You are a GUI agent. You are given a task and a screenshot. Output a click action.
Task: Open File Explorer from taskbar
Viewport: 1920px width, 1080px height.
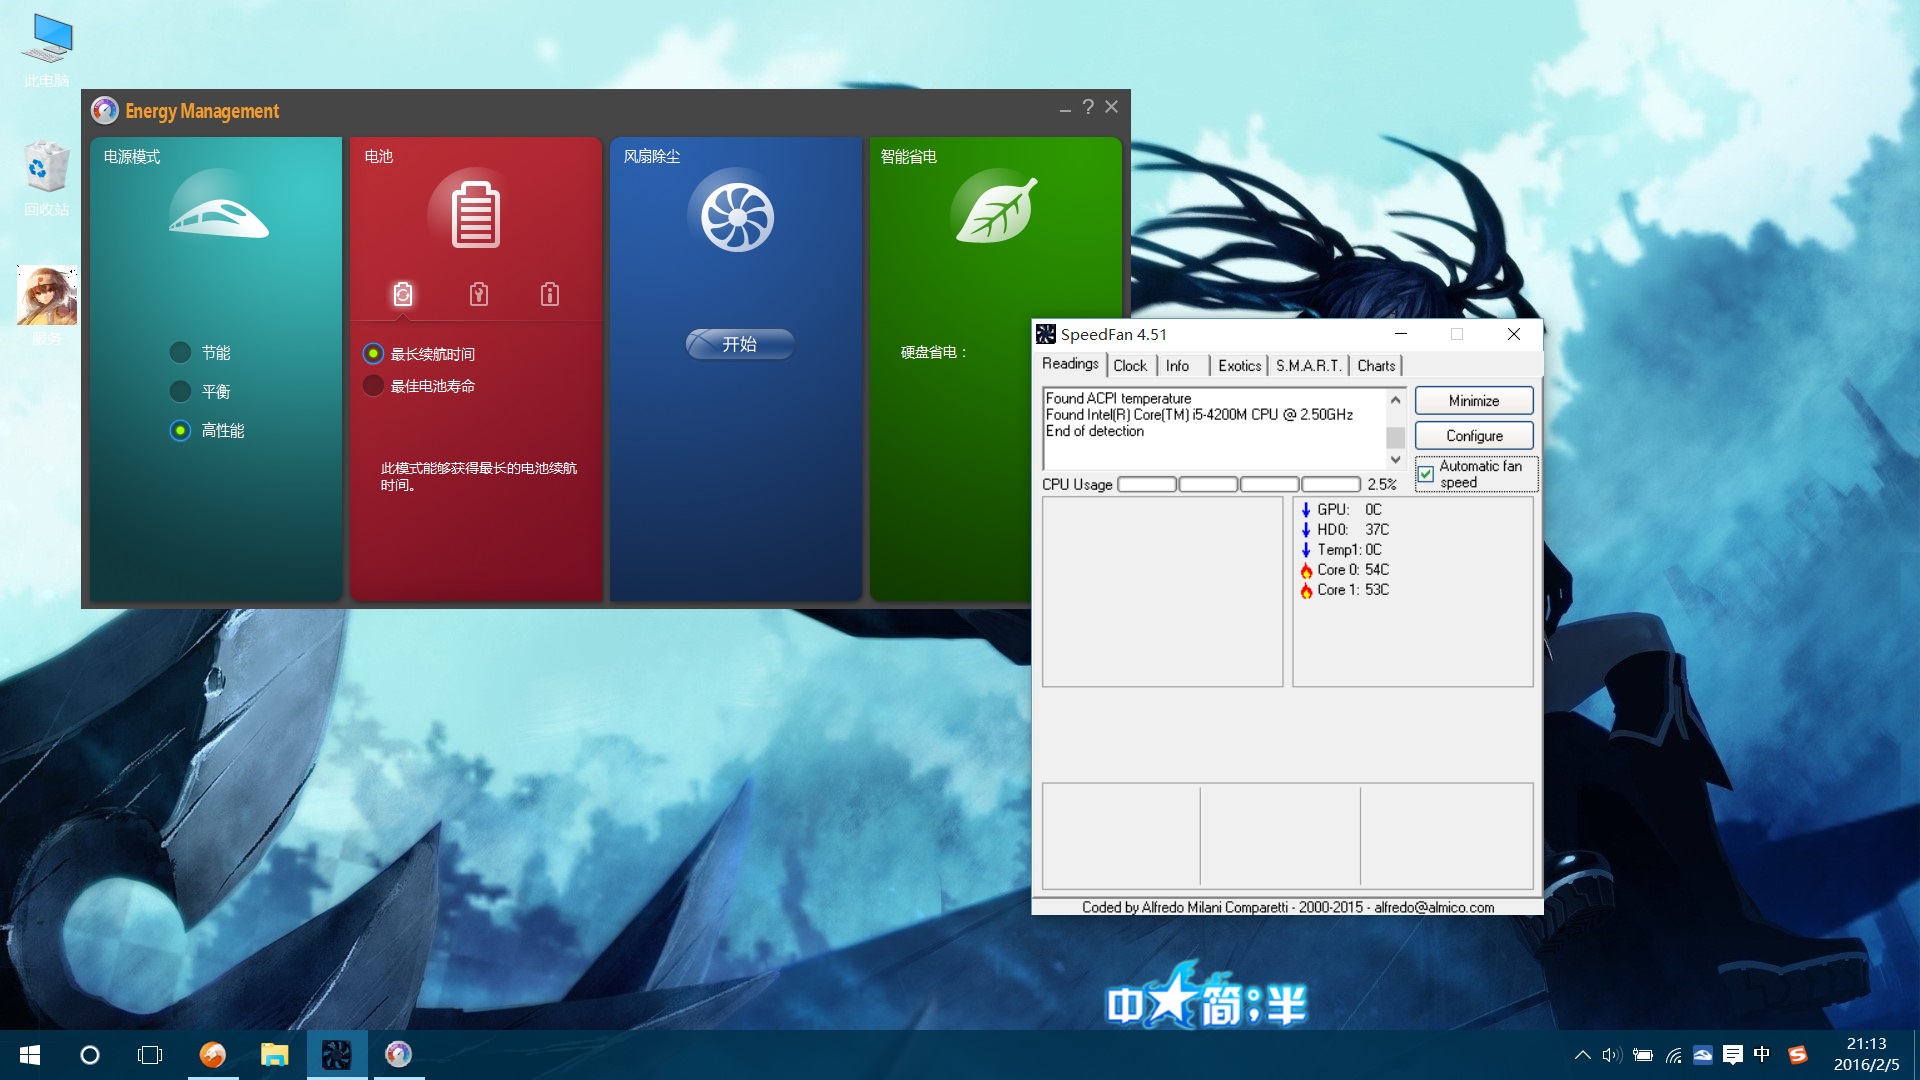click(274, 1055)
